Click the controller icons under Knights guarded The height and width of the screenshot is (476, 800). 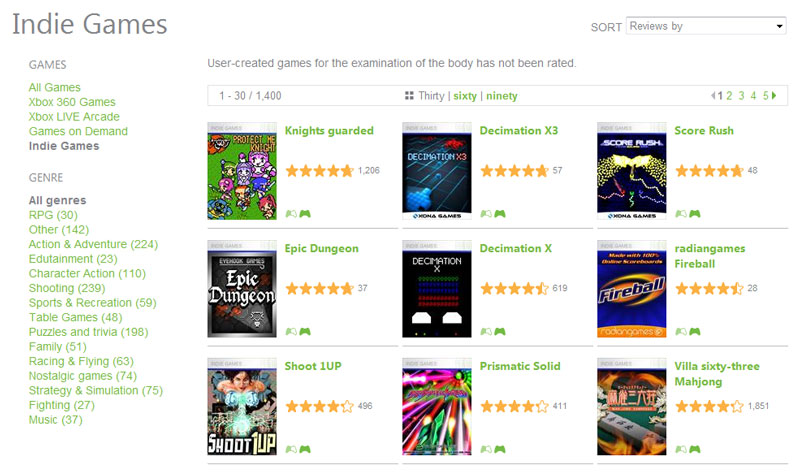coord(298,214)
